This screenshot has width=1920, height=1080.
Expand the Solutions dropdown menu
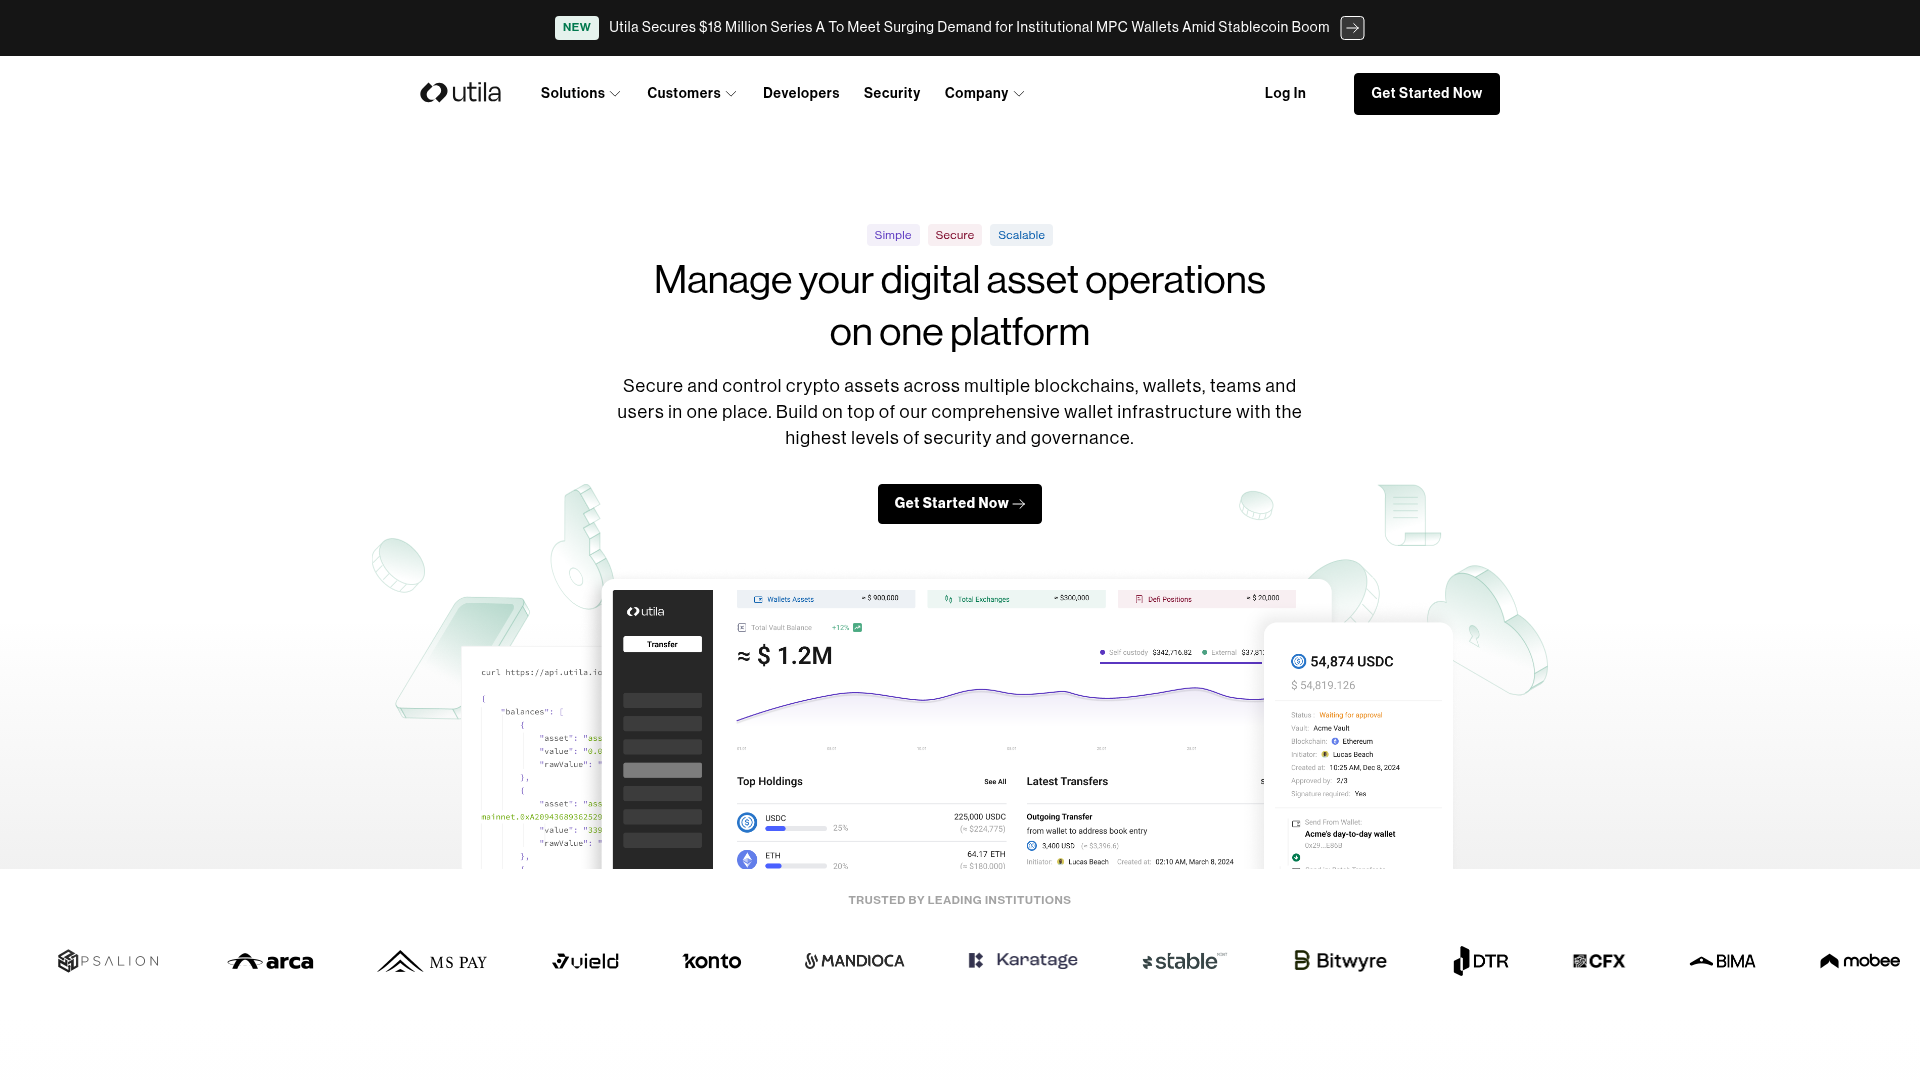581,93
